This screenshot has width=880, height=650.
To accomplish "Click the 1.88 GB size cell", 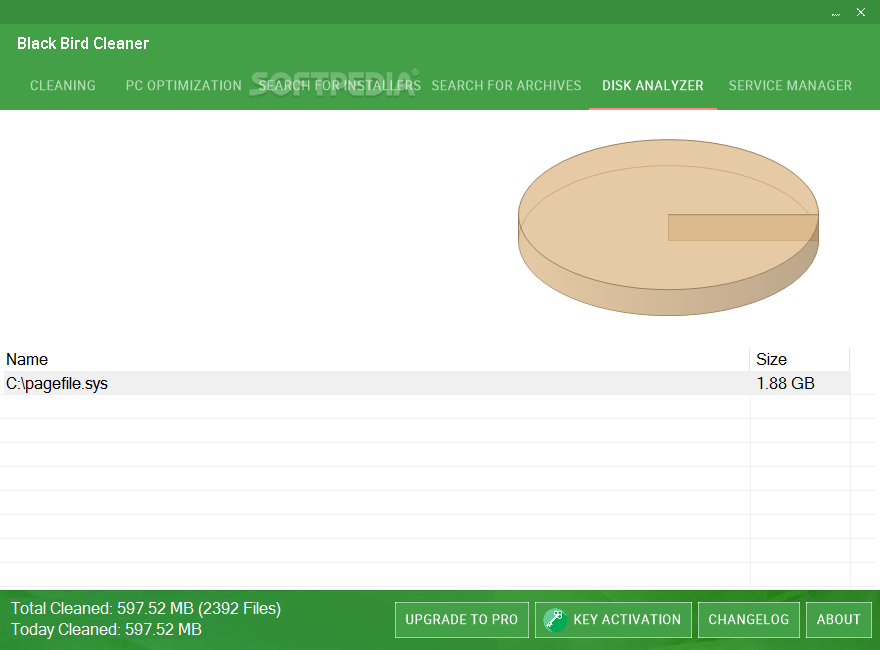I will pos(785,383).
